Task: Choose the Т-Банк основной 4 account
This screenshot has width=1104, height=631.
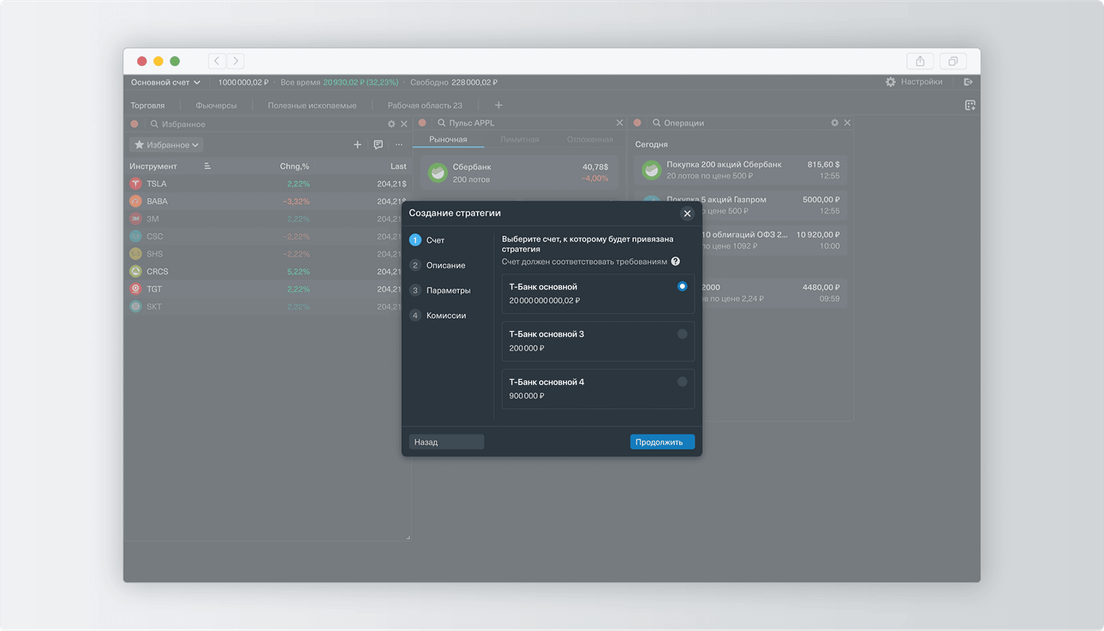Action: pos(597,389)
